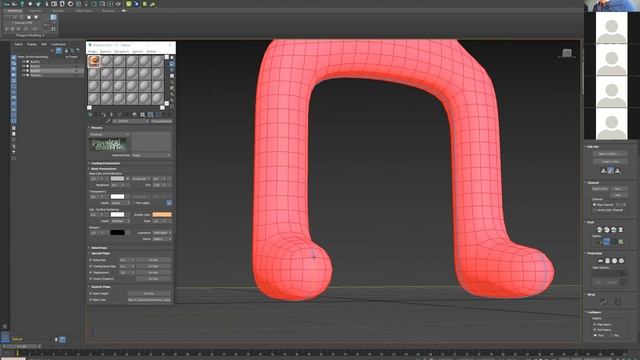Click Select by Material icon
The image size is (640, 360).
coord(172,100)
